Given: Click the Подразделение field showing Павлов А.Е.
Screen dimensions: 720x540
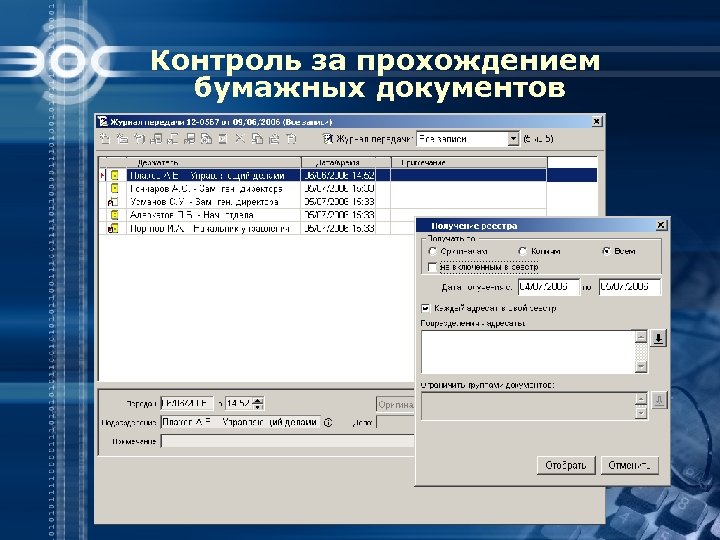Looking at the screenshot, I should 240,422.
